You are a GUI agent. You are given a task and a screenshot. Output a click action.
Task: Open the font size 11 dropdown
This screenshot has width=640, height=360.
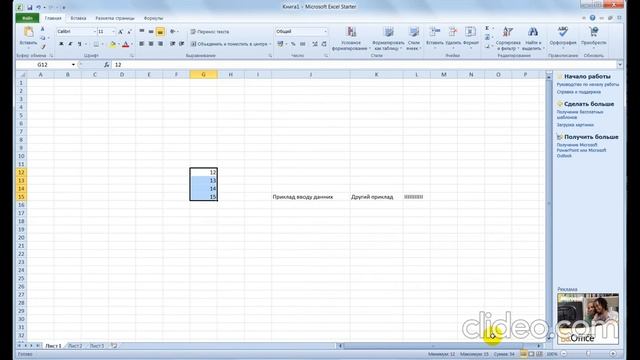click(x=113, y=31)
